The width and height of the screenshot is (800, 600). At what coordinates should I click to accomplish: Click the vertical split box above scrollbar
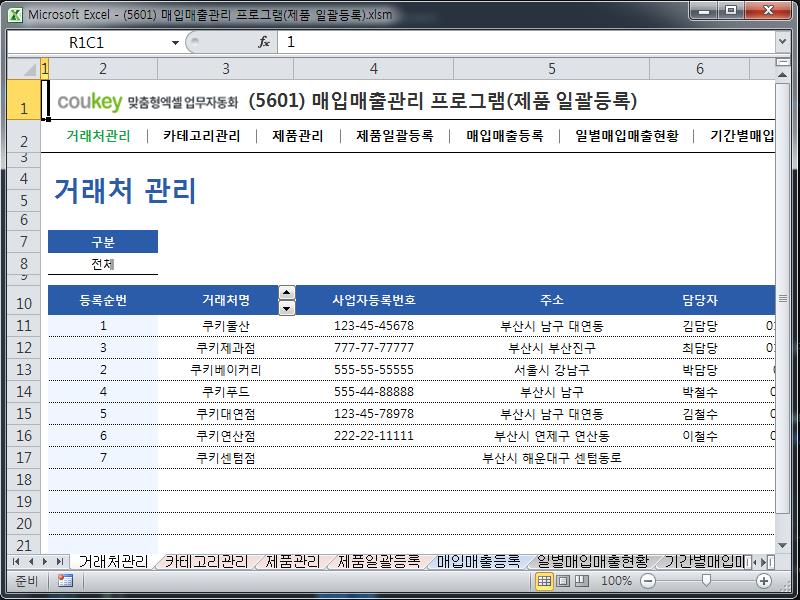pos(782,62)
